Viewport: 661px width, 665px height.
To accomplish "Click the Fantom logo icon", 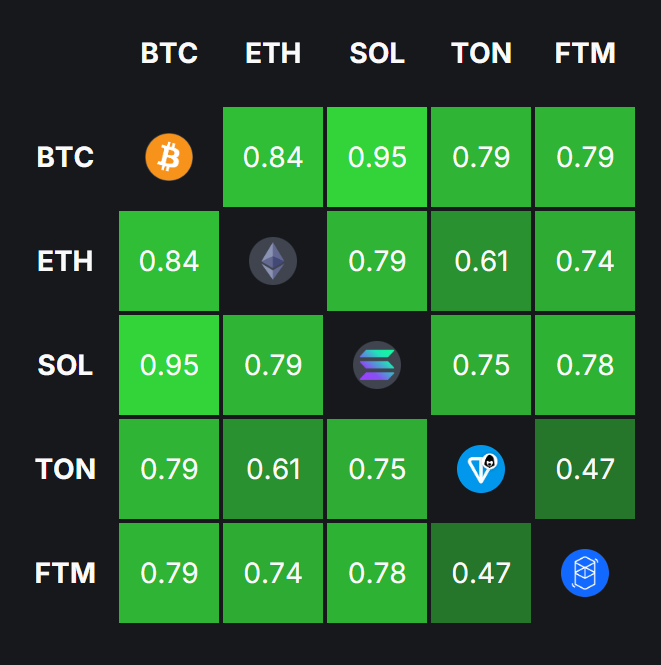I will [585, 573].
